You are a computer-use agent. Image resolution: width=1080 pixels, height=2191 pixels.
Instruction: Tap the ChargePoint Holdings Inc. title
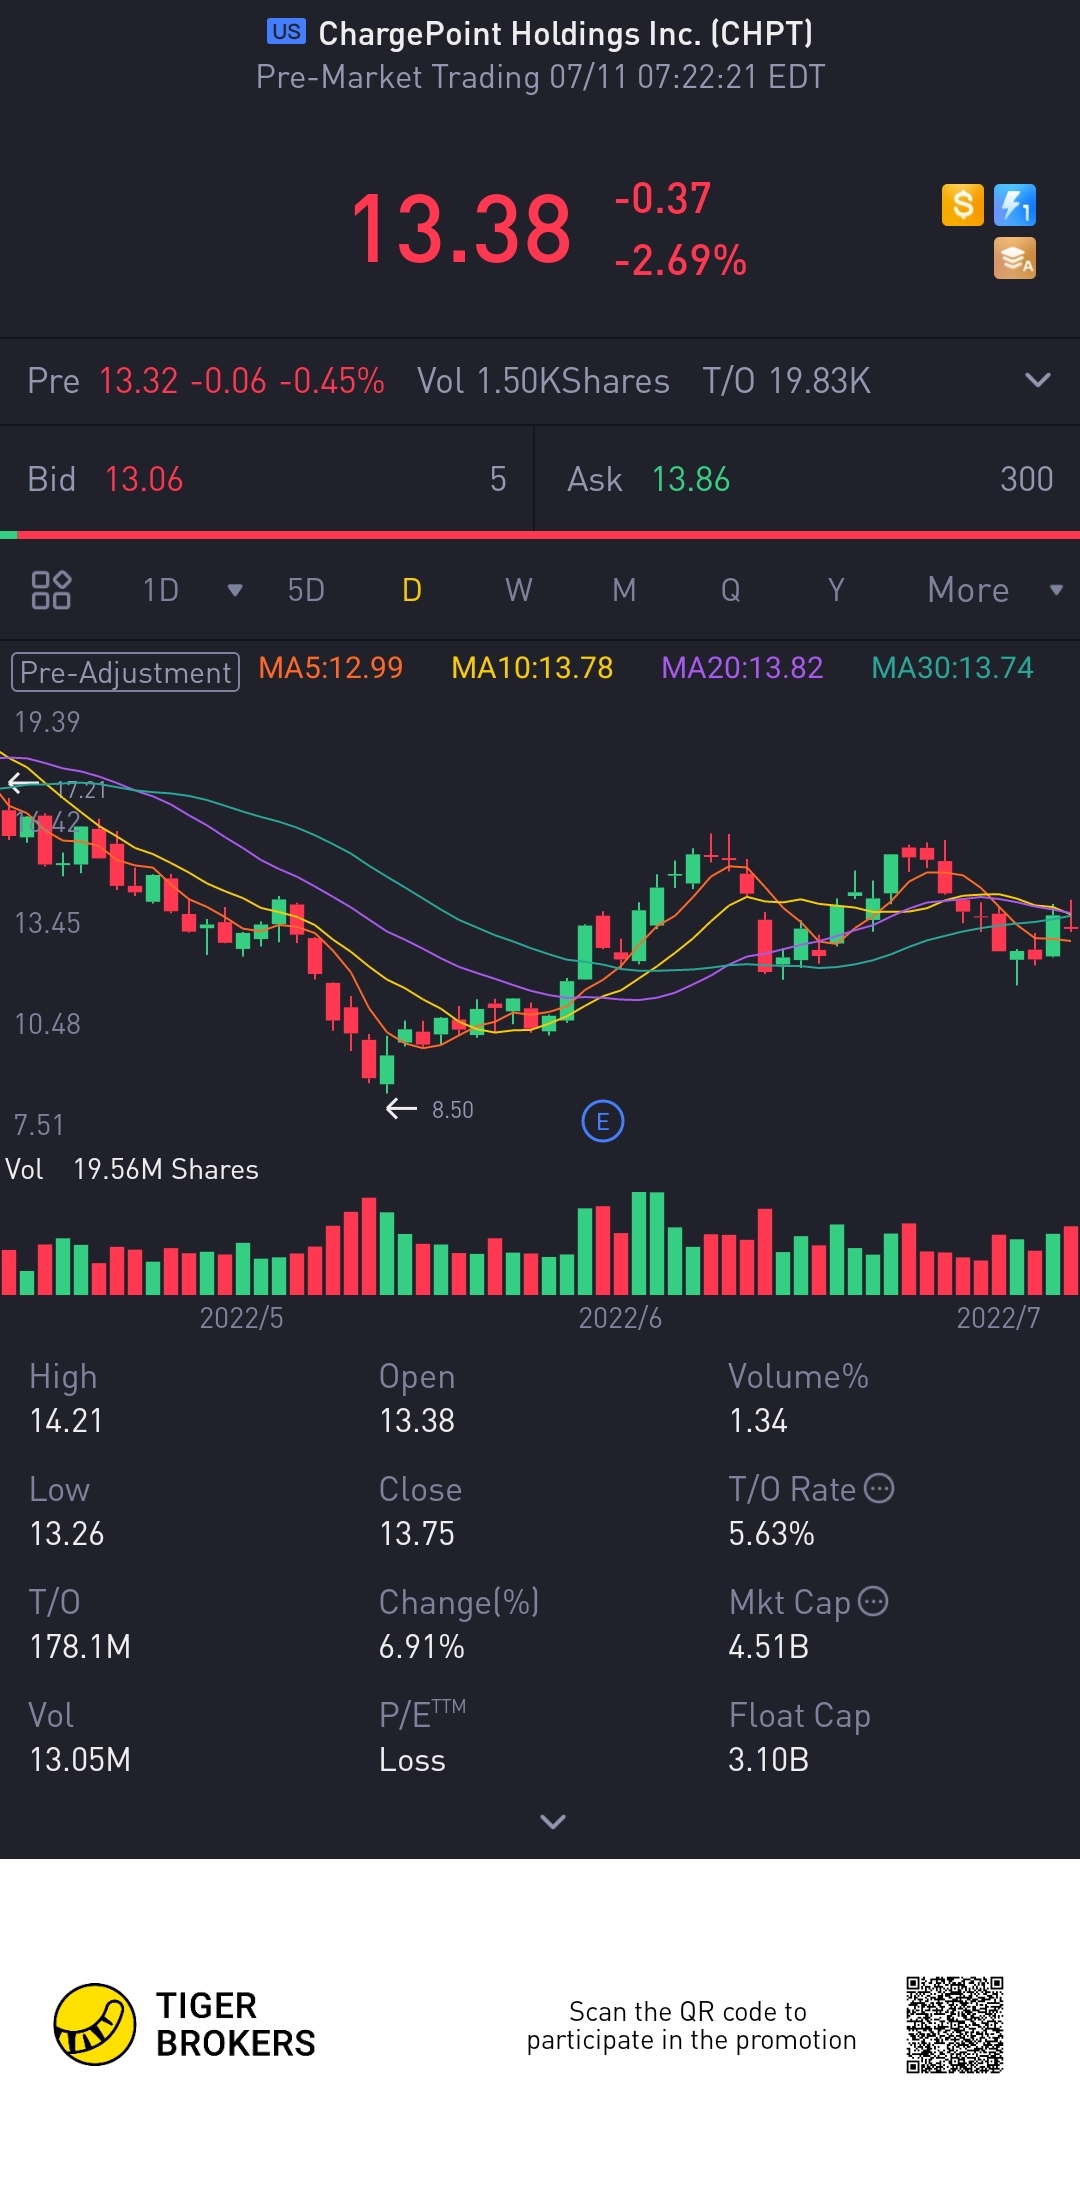click(x=565, y=33)
